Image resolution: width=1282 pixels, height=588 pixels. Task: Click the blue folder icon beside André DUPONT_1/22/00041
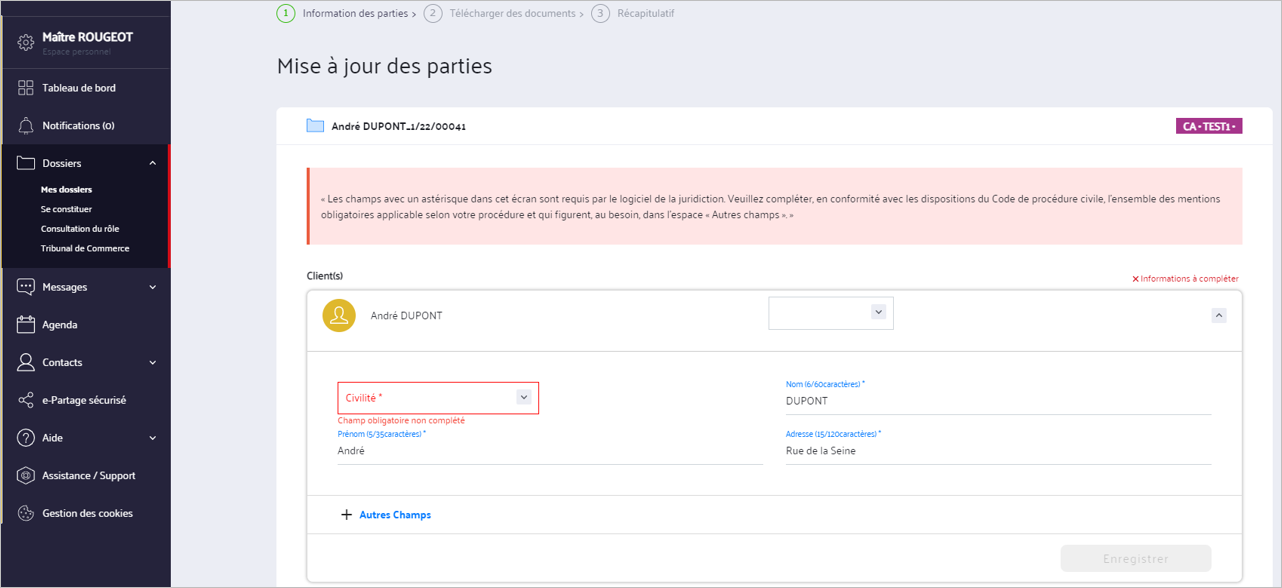click(315, 126)
